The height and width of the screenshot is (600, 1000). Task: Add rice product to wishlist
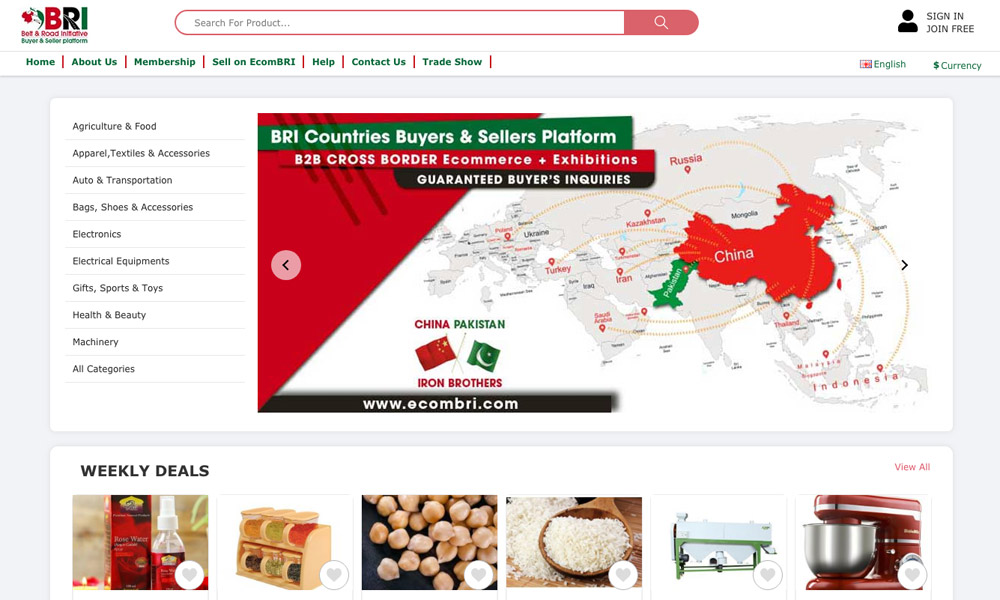(x=623, y=575)
